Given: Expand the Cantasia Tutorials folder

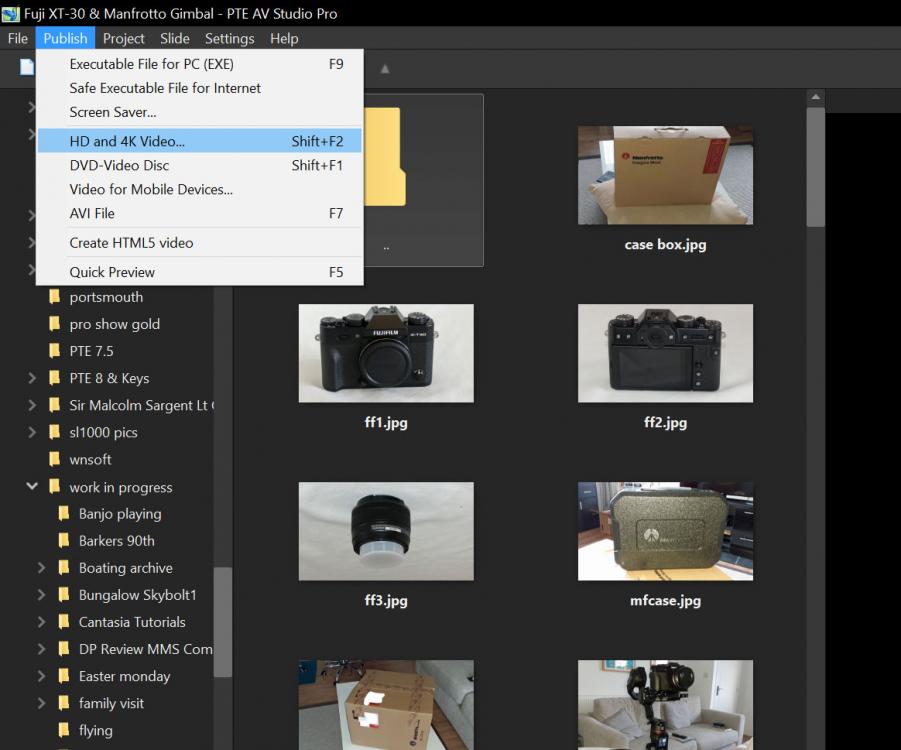Looking at the screenshot, I should click(x=41, y=622).
